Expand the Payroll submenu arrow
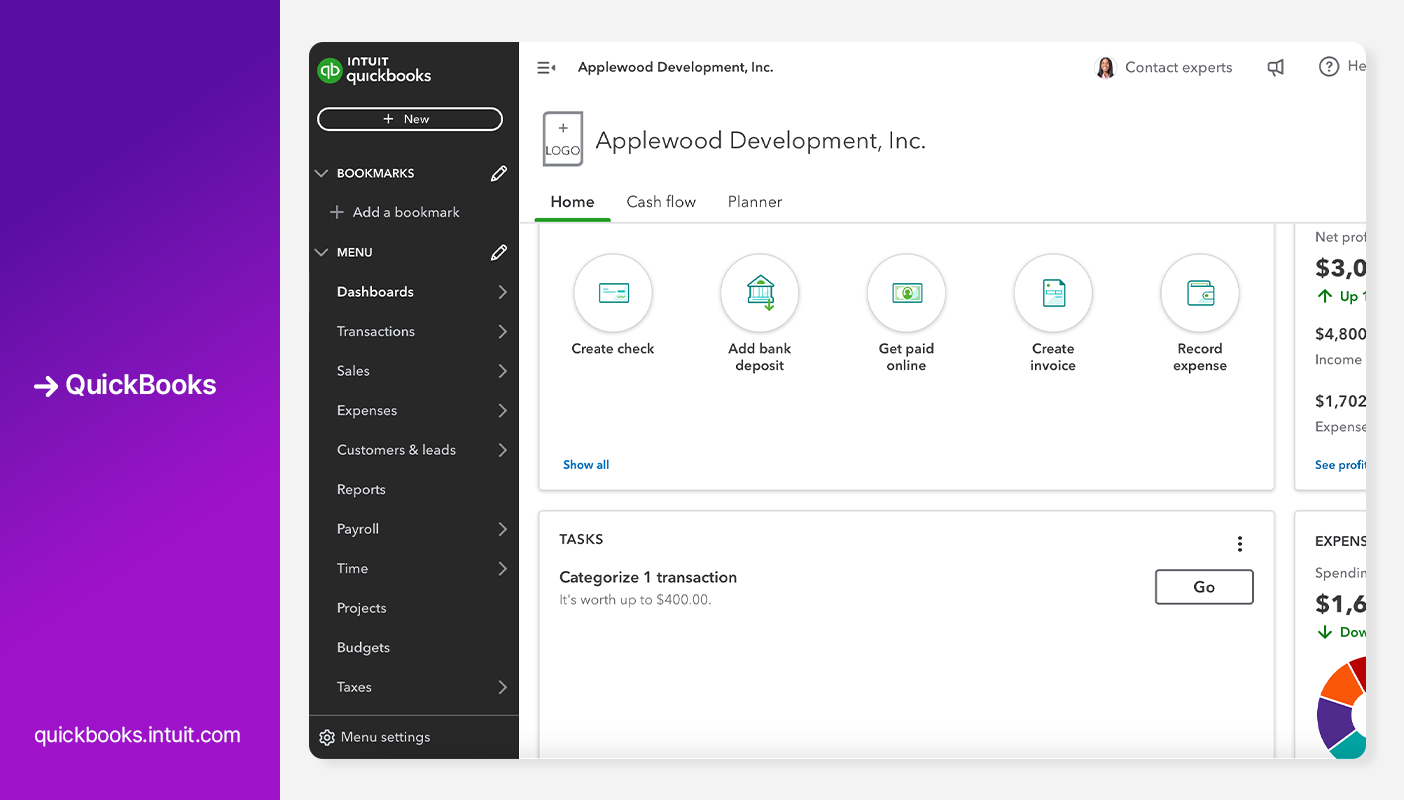The width and height of the screenshot is (1404, 800). click(x=502, y=529)
